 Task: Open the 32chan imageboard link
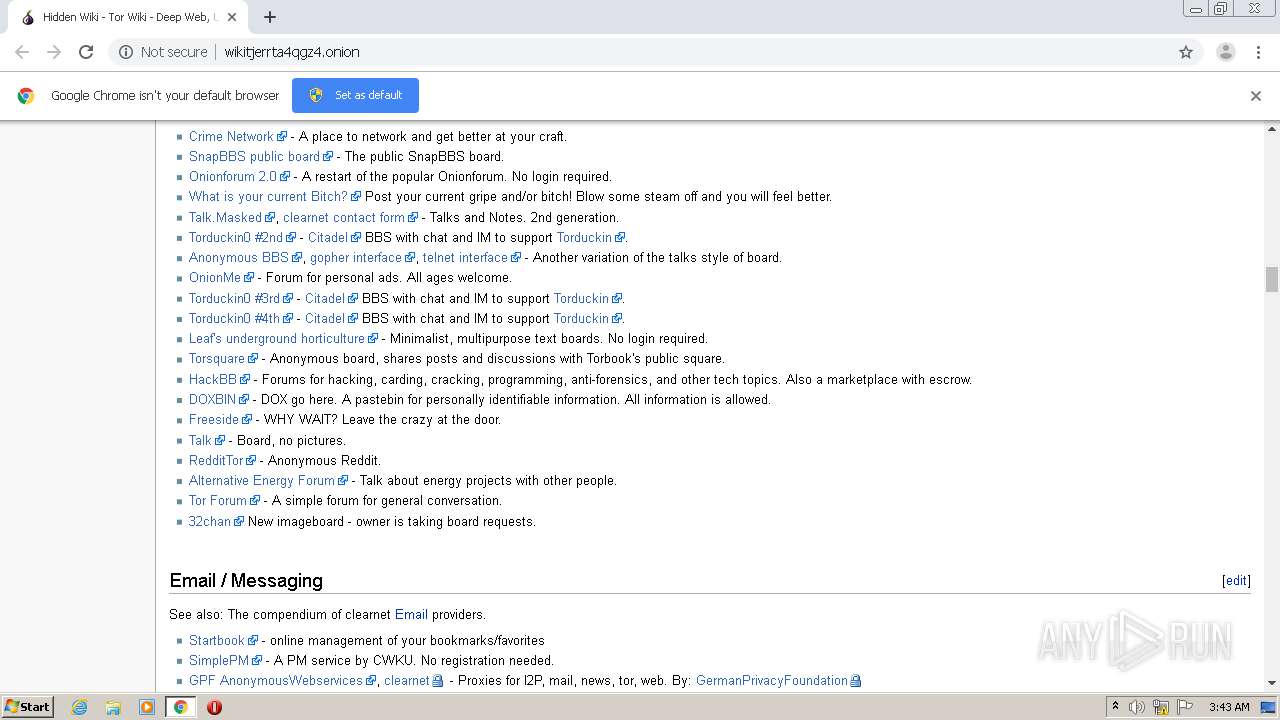click(x=210, y=521)
